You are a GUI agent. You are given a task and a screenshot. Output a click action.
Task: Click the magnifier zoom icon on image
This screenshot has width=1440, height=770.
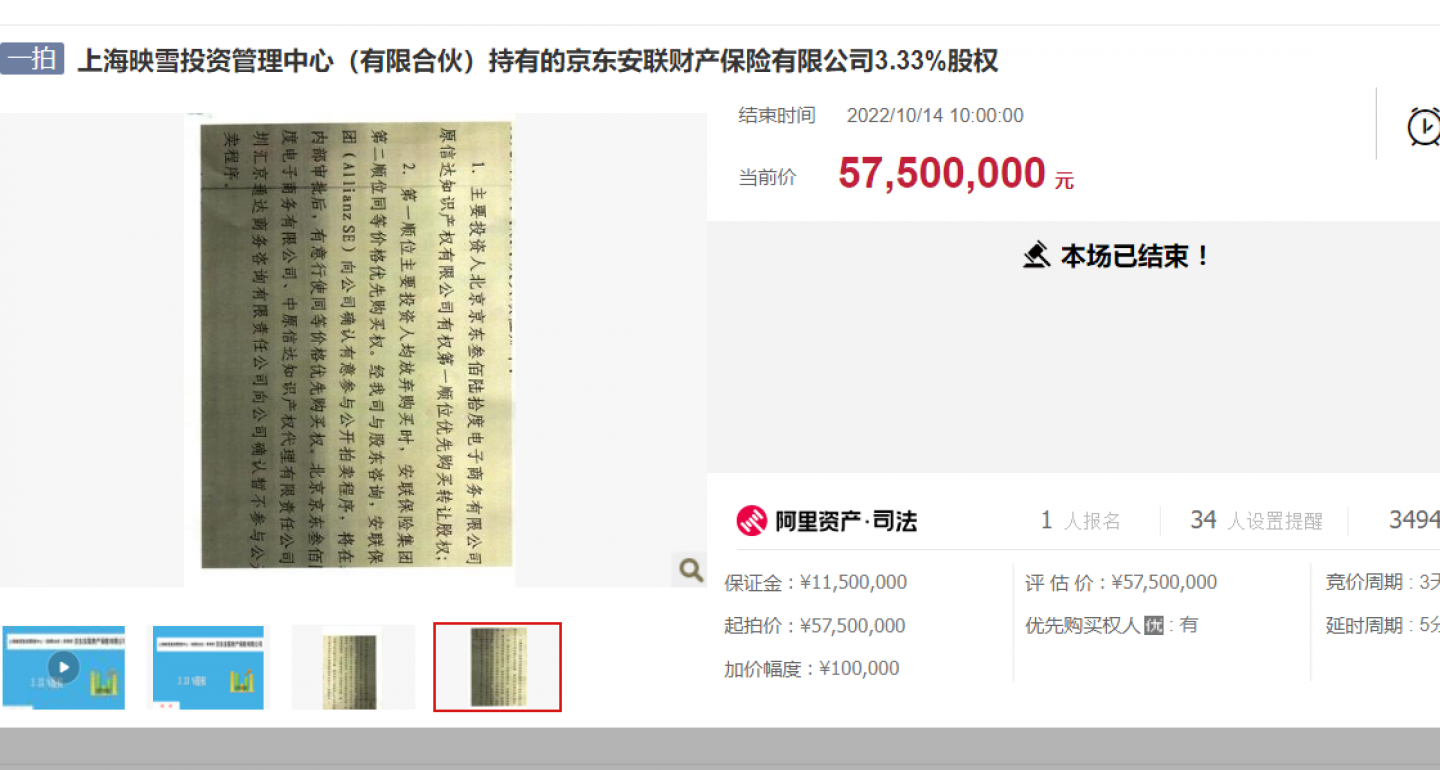[x=690, y=570]
